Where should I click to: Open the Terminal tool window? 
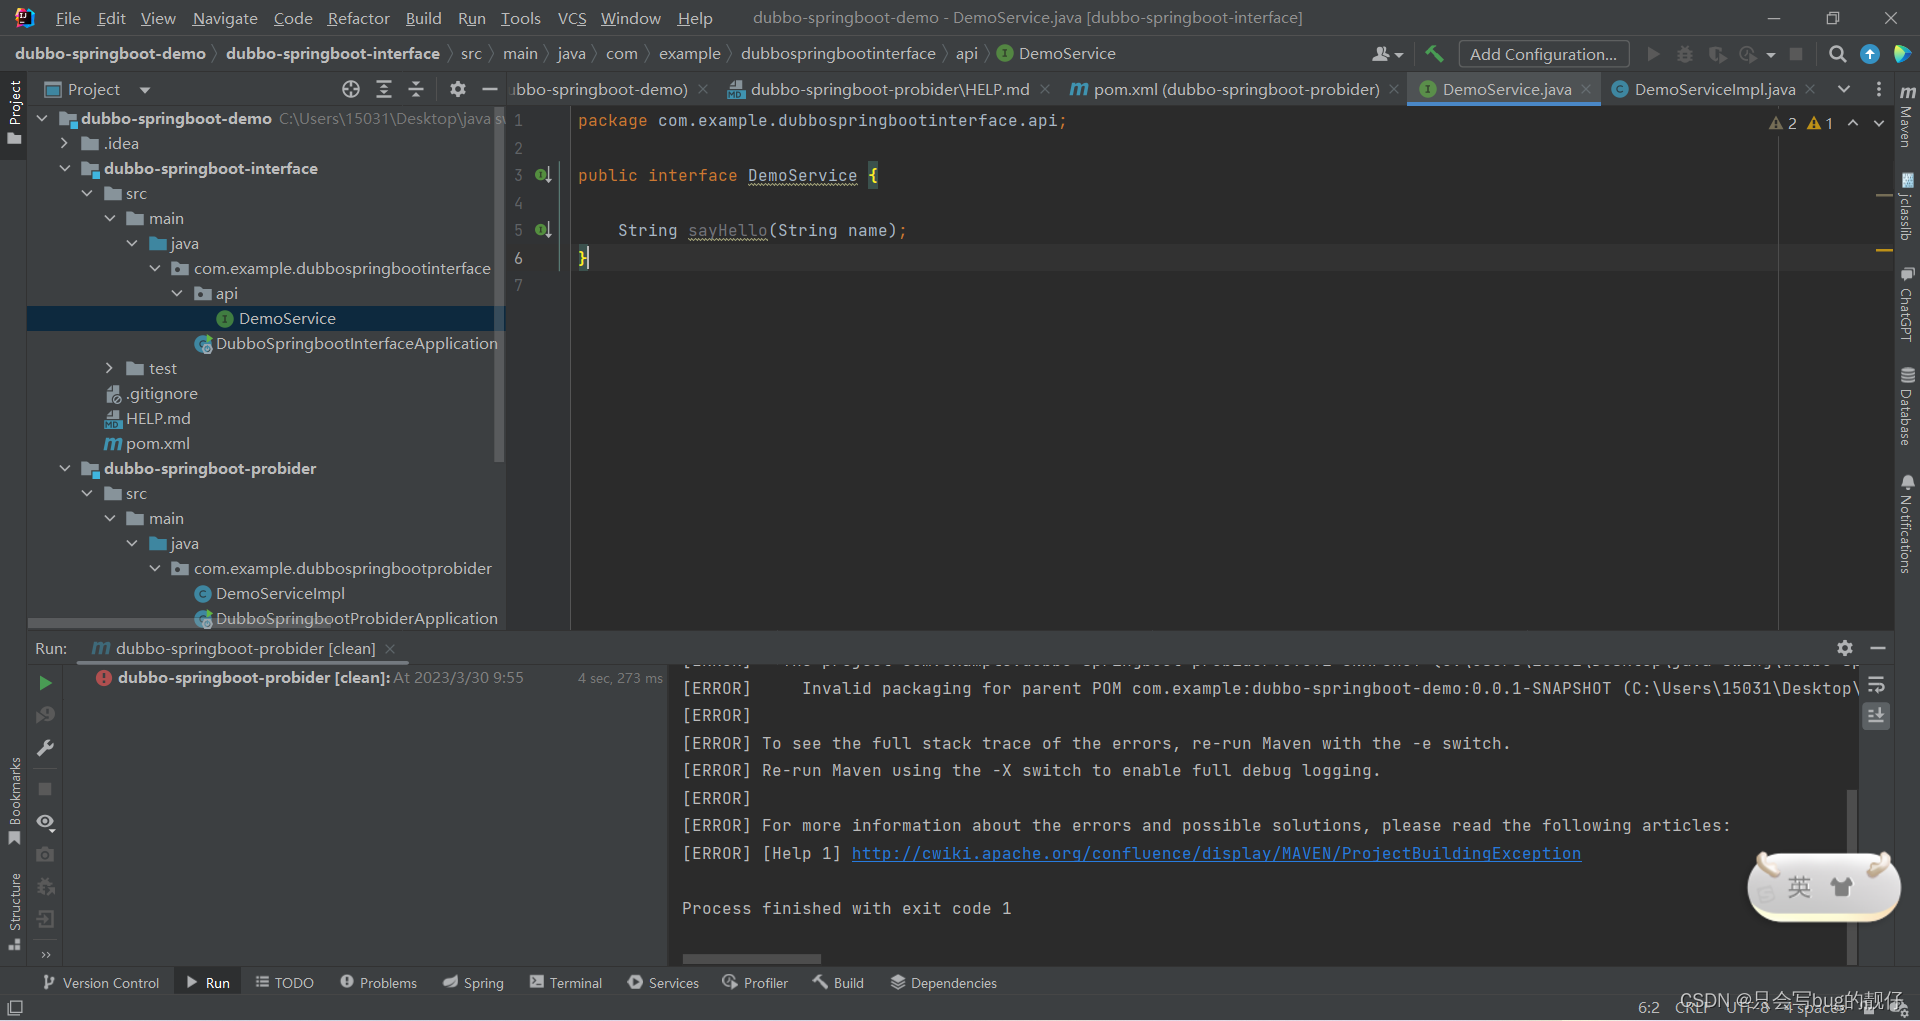(566, 983)
